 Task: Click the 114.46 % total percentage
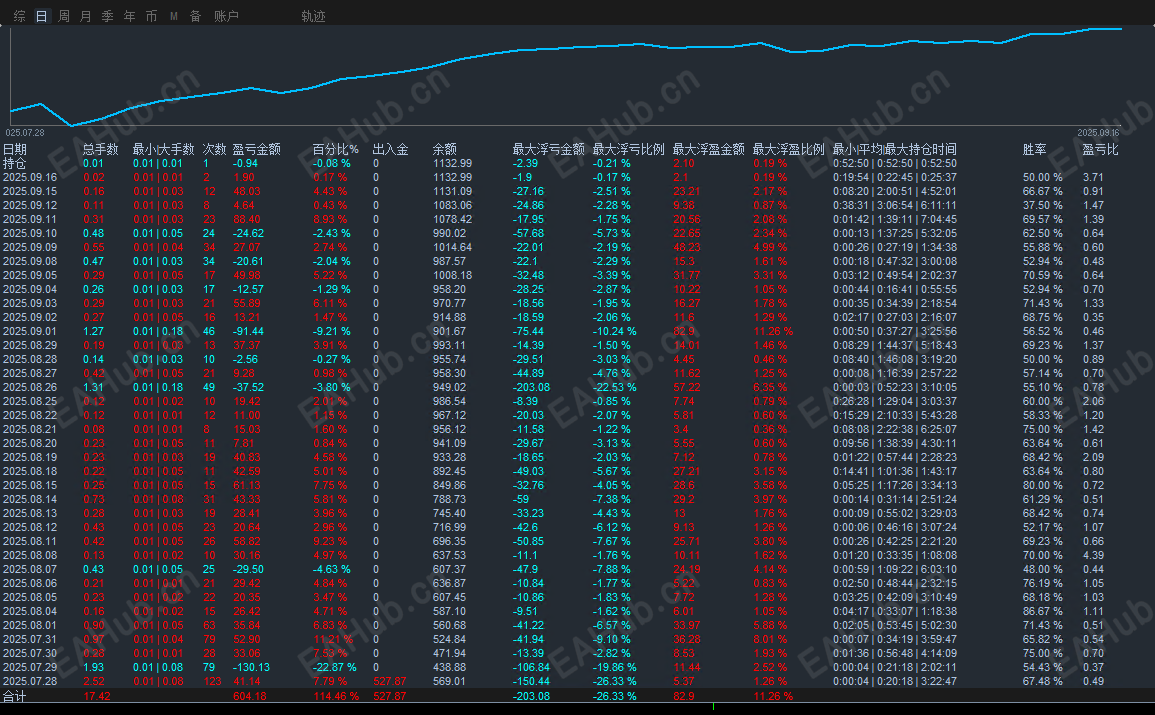(336, 696)
